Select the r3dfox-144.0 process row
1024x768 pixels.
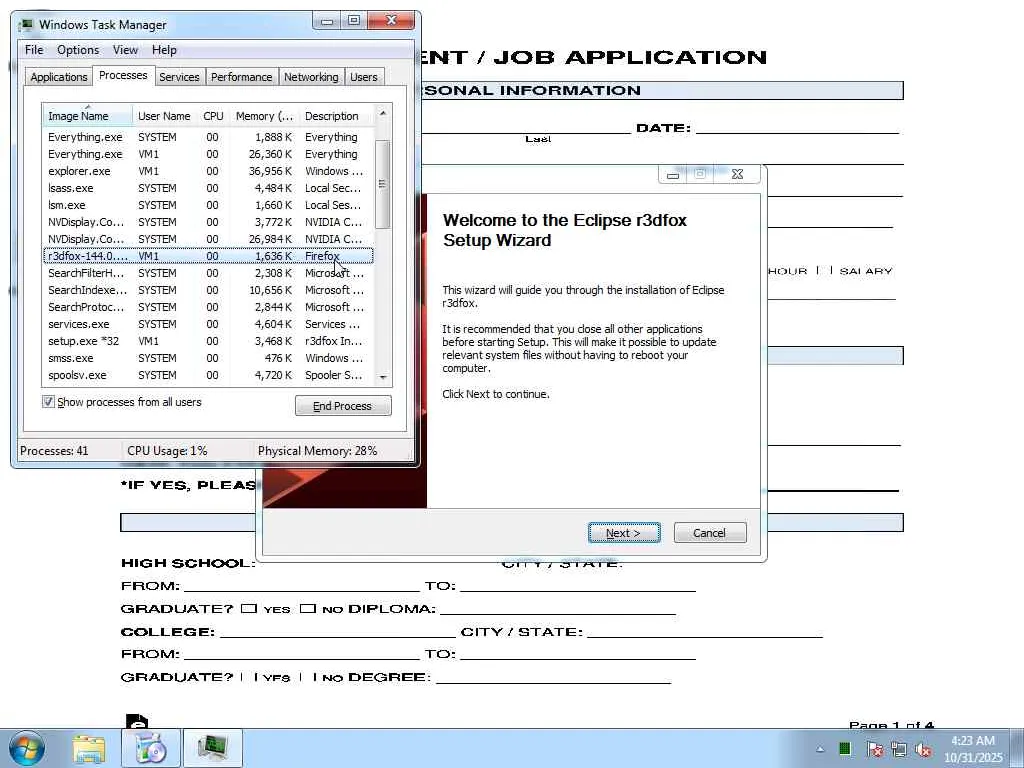click(x=208, y=256)
